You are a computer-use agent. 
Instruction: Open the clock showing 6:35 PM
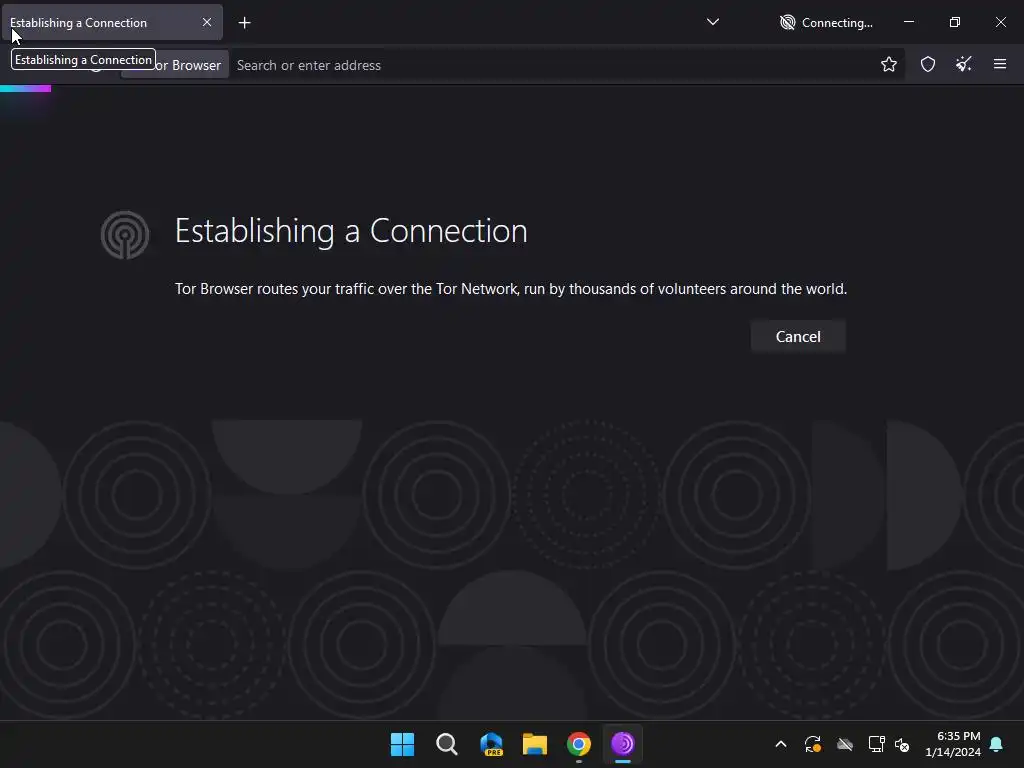[x=953, y=744]
